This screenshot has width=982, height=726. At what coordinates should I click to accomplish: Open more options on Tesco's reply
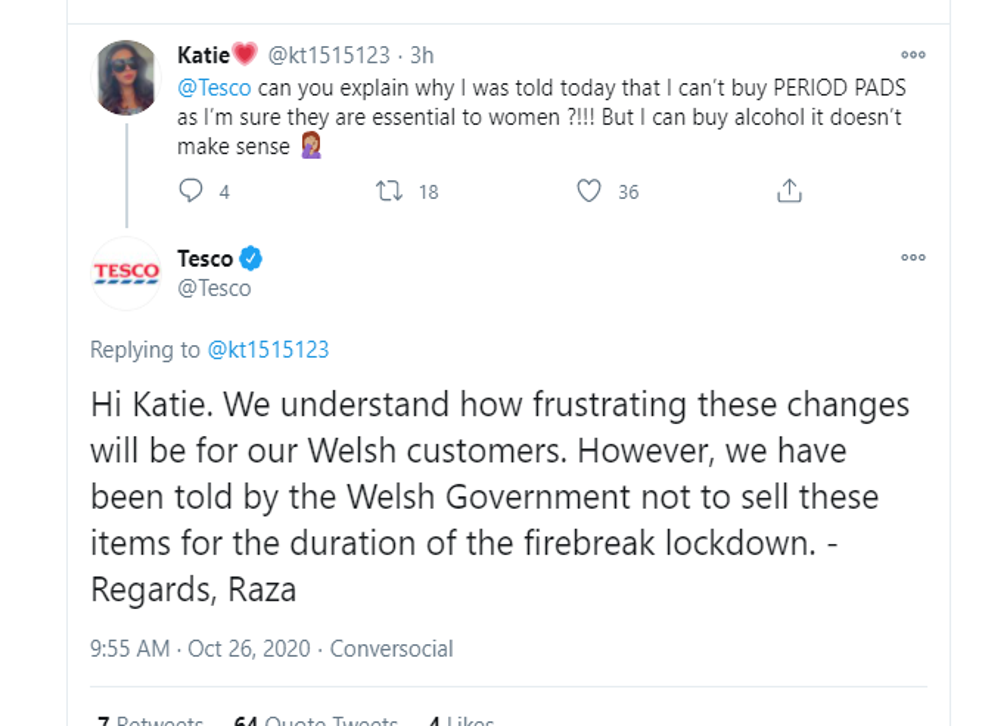point(913,258)
